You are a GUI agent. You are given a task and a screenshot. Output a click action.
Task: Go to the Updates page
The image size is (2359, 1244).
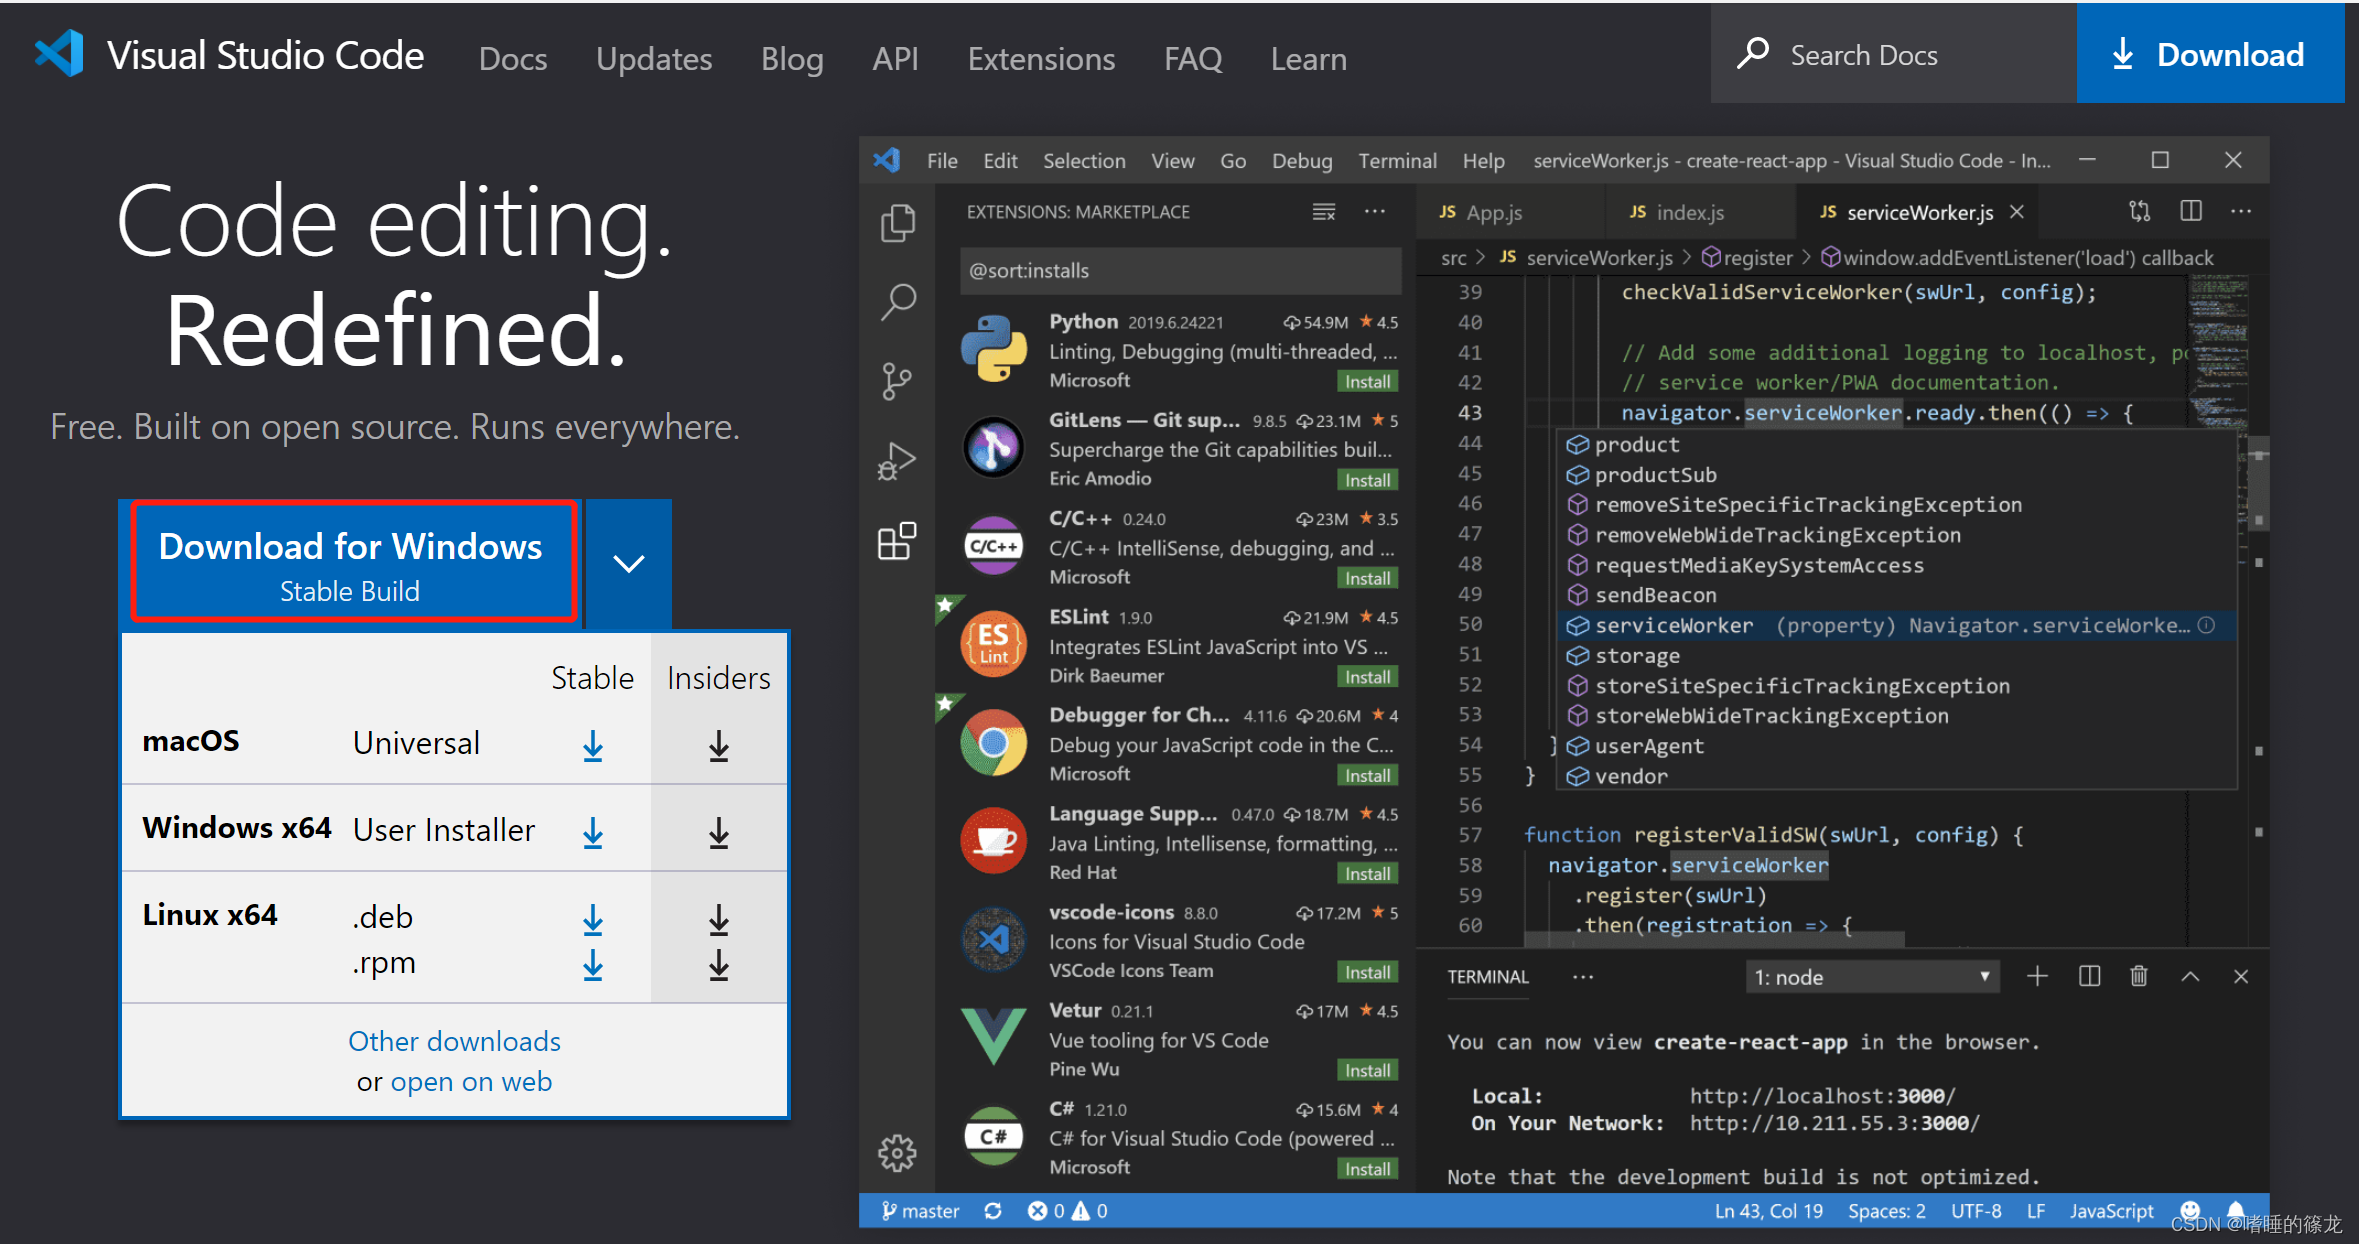[654, 59]
